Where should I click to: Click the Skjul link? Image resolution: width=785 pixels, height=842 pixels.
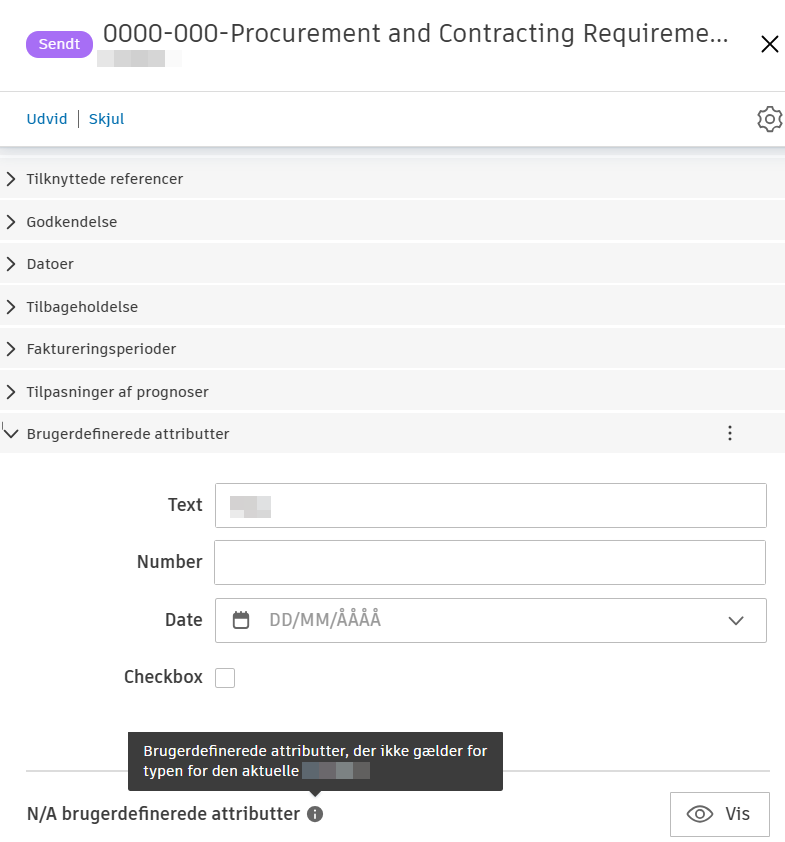[x=106, y=119]
